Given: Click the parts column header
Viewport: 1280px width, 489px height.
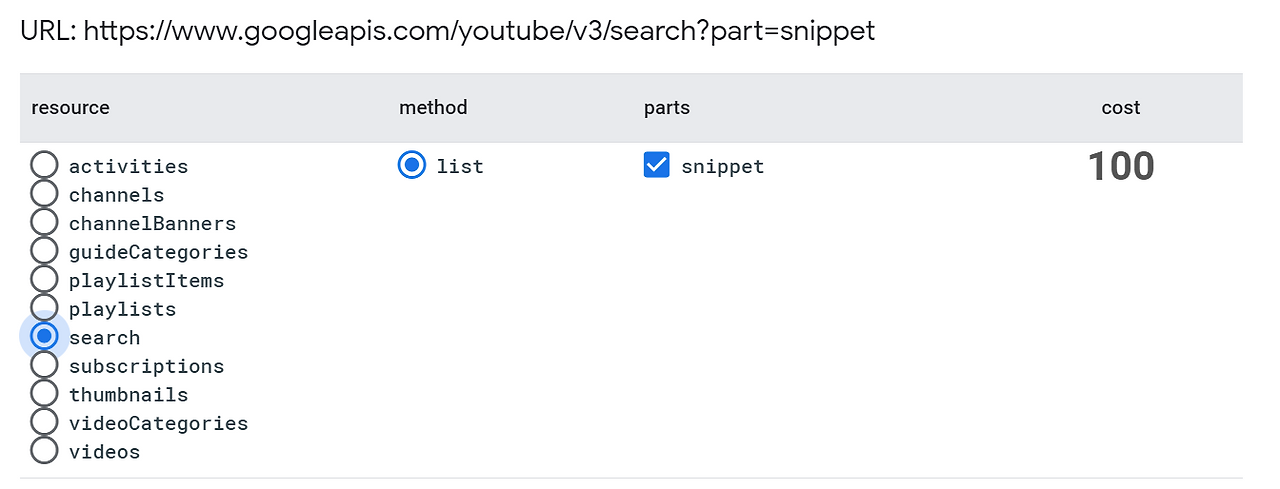Looking at the screenshot, I should (667, 108).
